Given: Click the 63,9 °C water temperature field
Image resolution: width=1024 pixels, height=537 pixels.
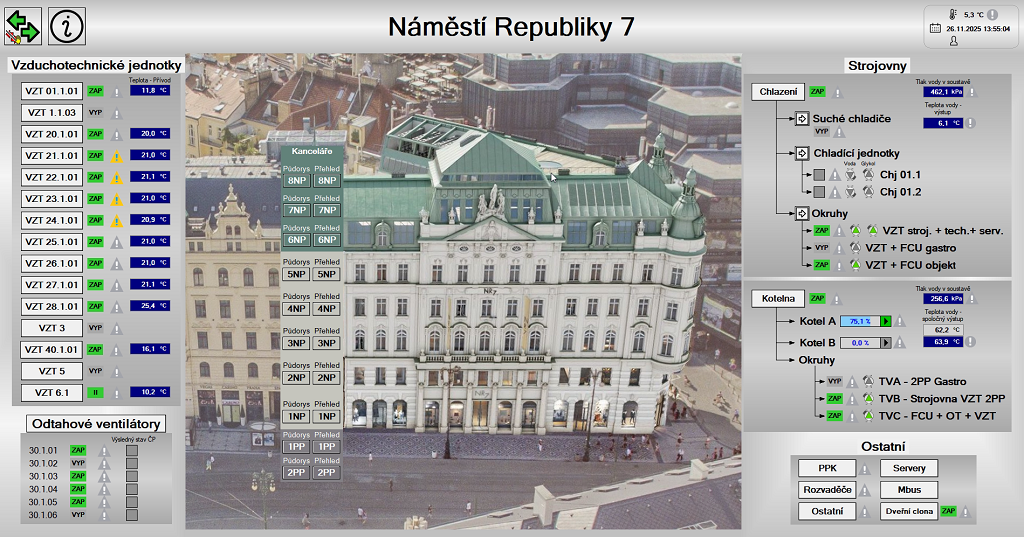Looking at the screenshot, I should [943, 342].
